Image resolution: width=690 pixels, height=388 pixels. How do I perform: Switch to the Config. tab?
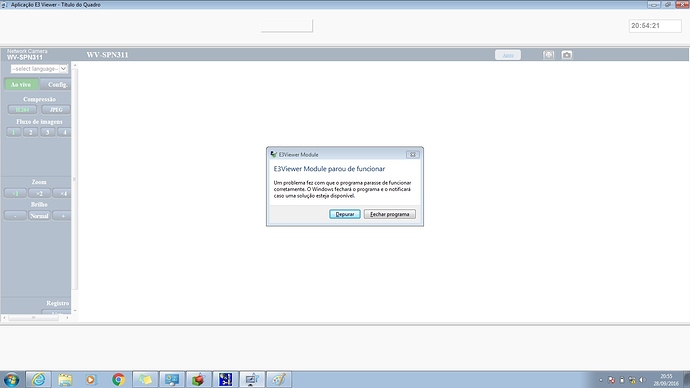[x=57, y=84]
